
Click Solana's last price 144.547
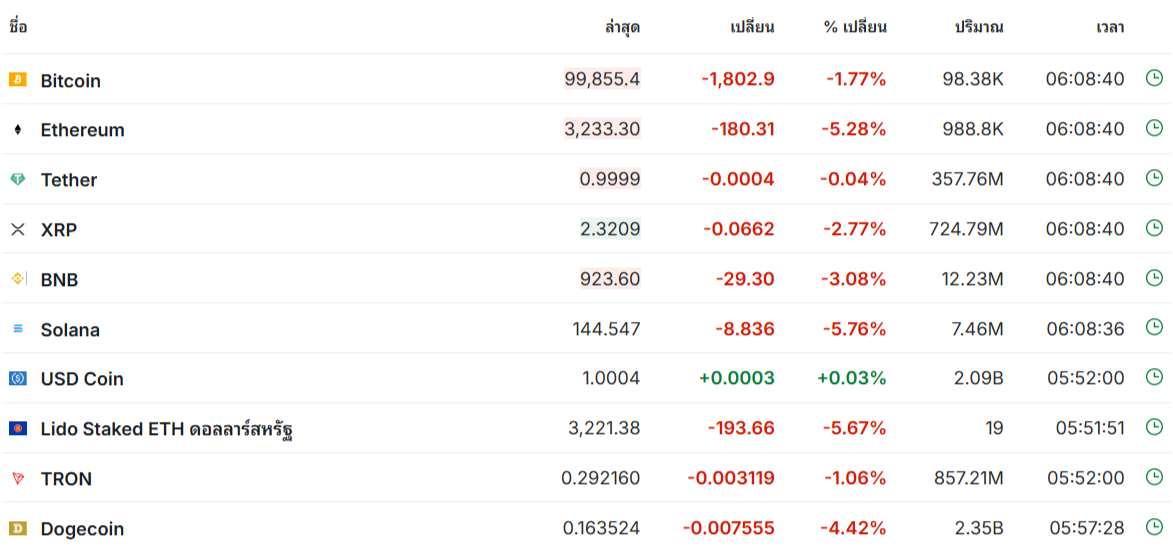(606, 329)
